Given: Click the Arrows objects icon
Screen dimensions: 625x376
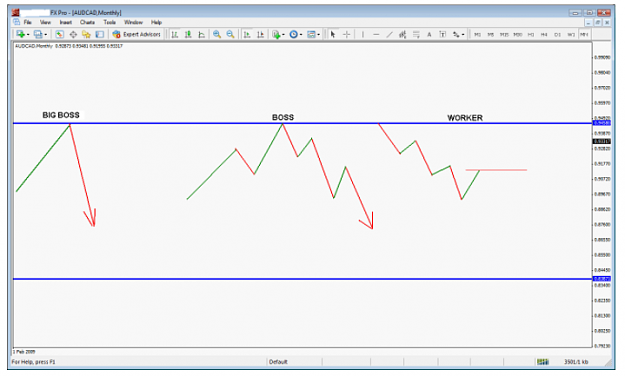Looking at the screenshot, I should coord(456,34).
